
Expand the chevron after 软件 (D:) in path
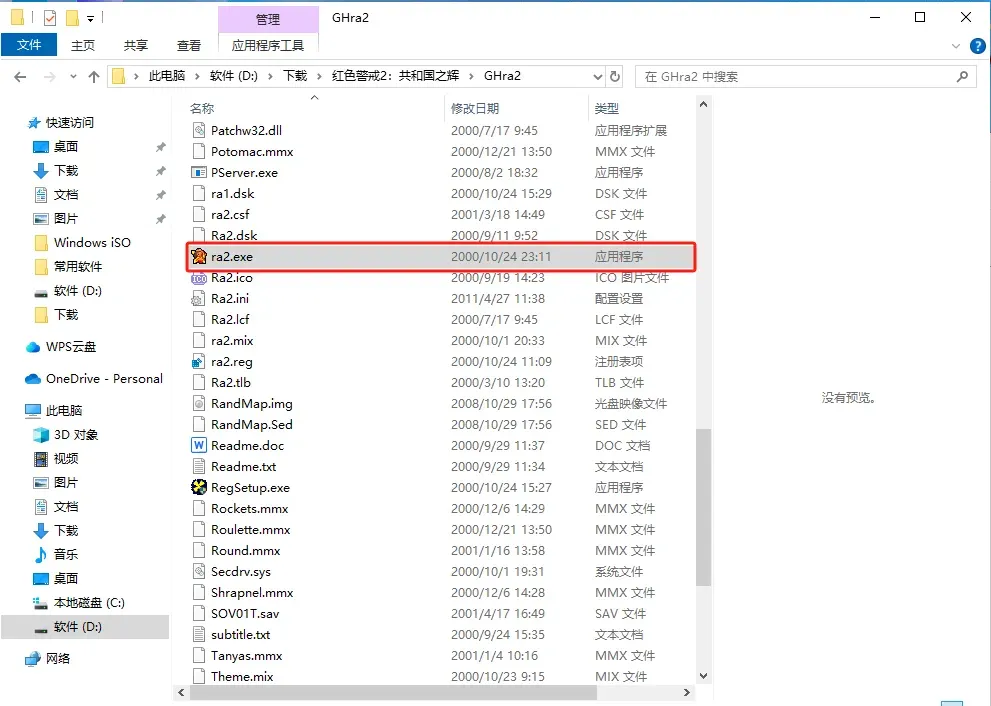[x=270, y=76]
